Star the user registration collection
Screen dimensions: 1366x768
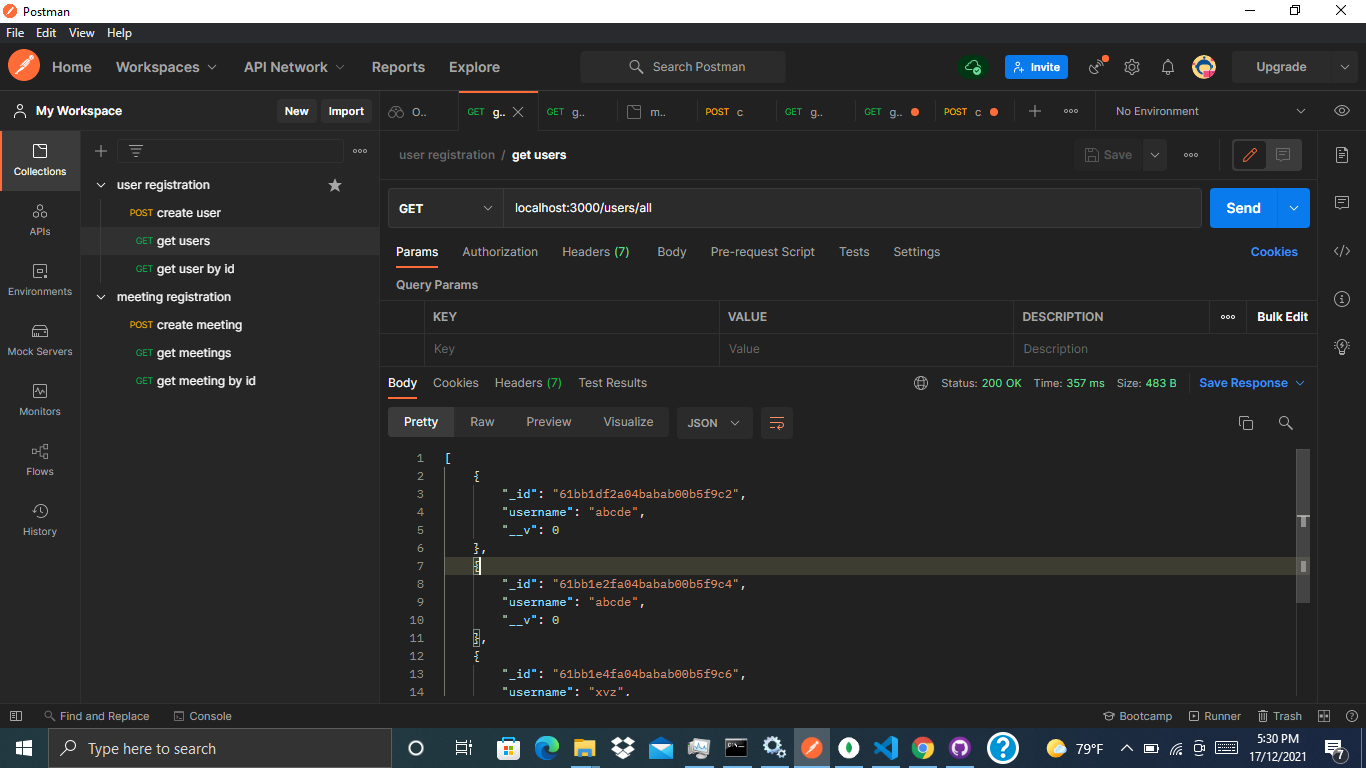(335, 185)
